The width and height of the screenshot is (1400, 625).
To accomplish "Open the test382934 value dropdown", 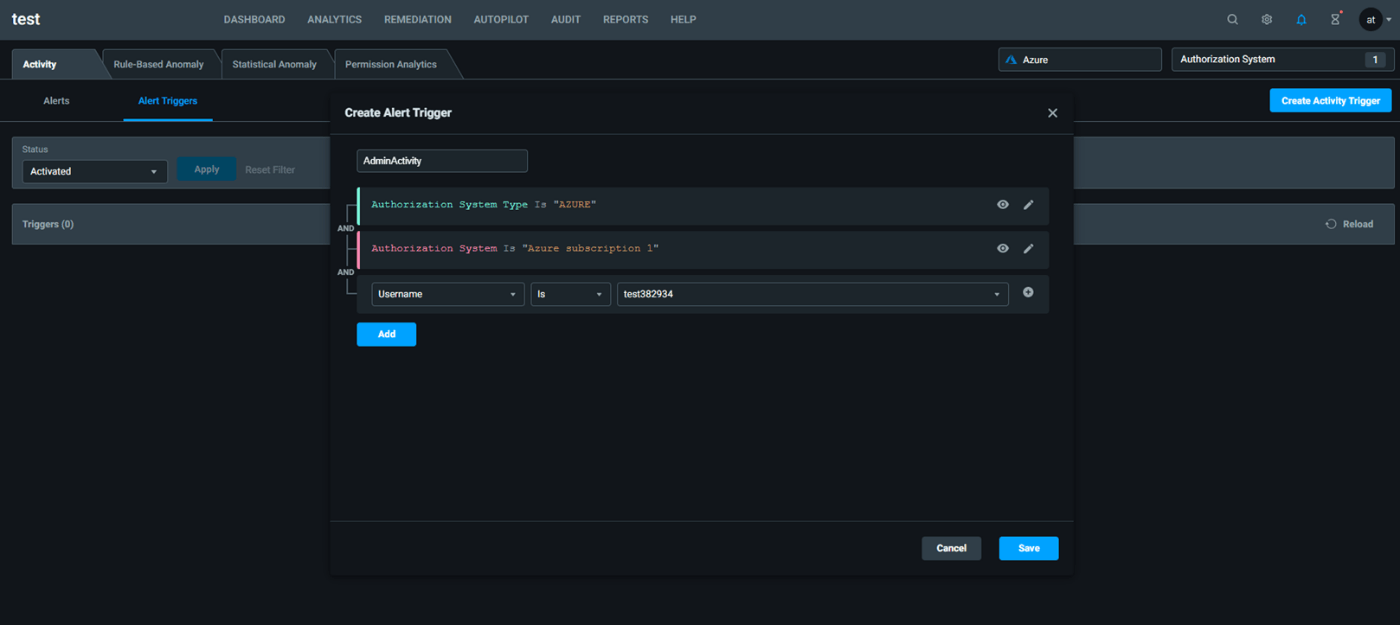I will pos(813,294).
